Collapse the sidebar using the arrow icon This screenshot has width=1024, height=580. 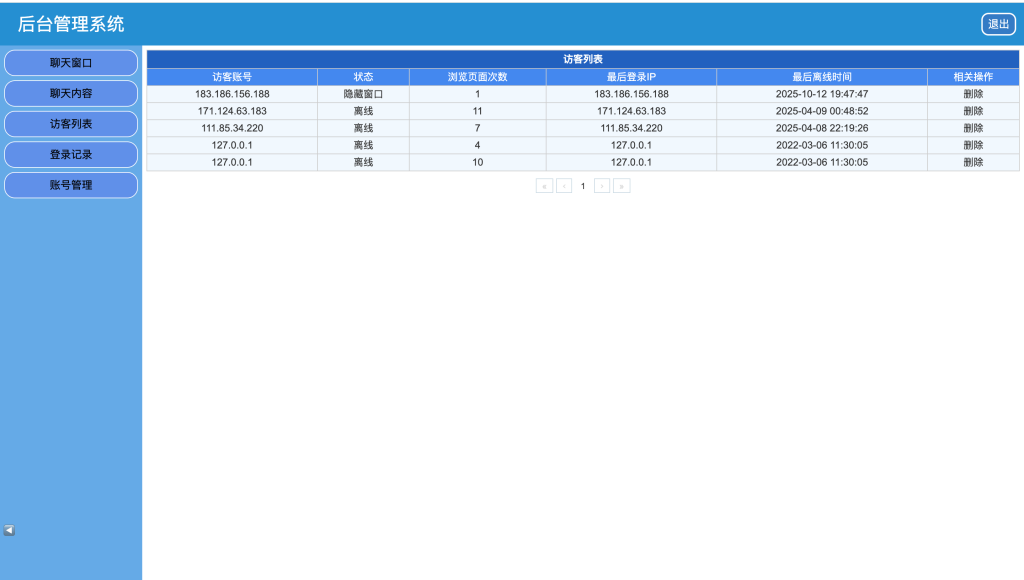tap(10, 529)
